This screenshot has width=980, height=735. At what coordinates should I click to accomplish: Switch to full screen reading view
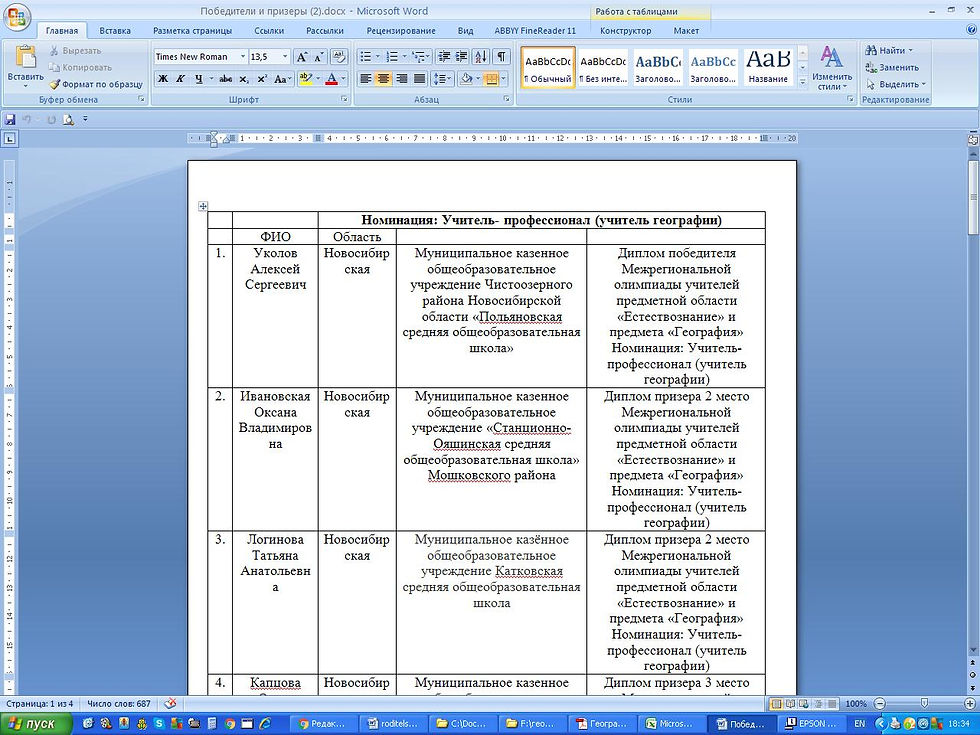[x=790, y=704]
